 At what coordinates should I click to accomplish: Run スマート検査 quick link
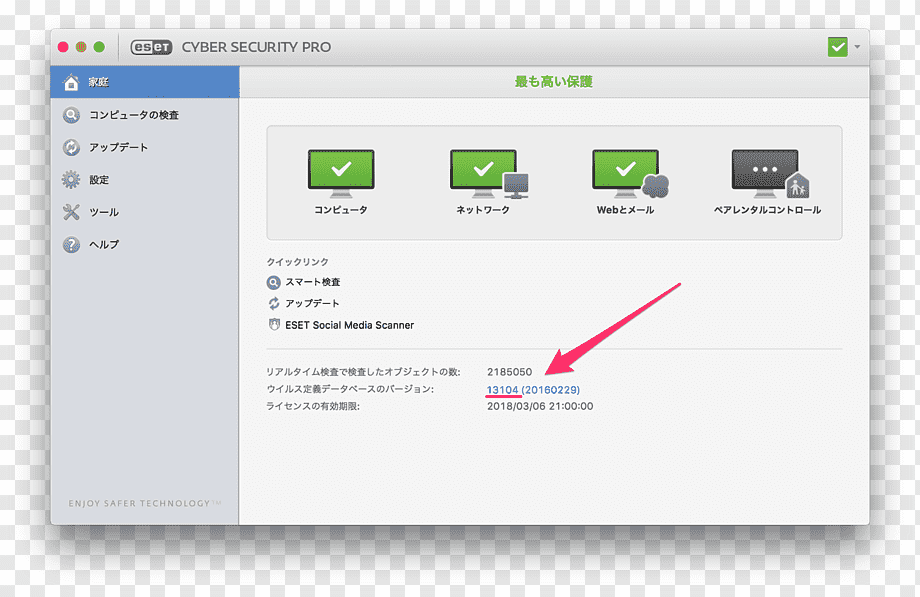point(313,282)
